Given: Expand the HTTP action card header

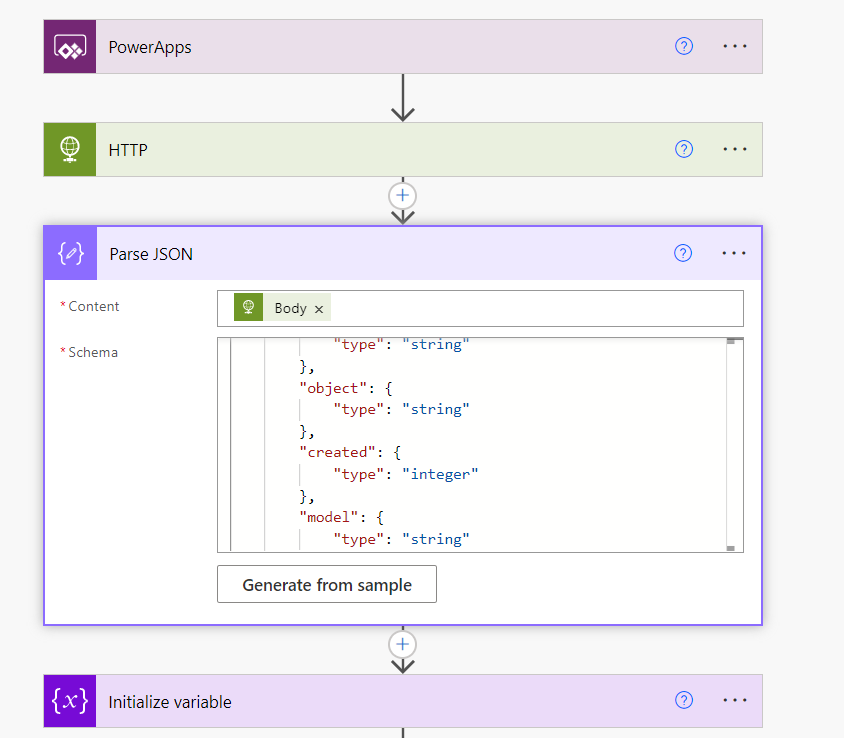Looking at the screenshot, I should 380,150.
